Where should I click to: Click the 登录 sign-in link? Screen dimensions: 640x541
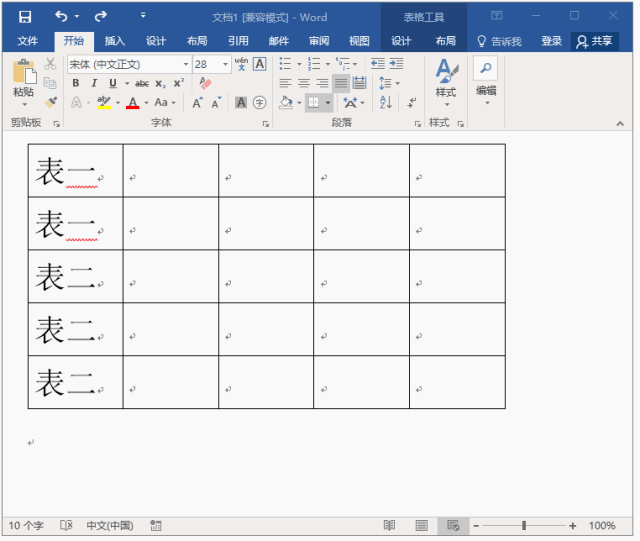pos(551,41)
